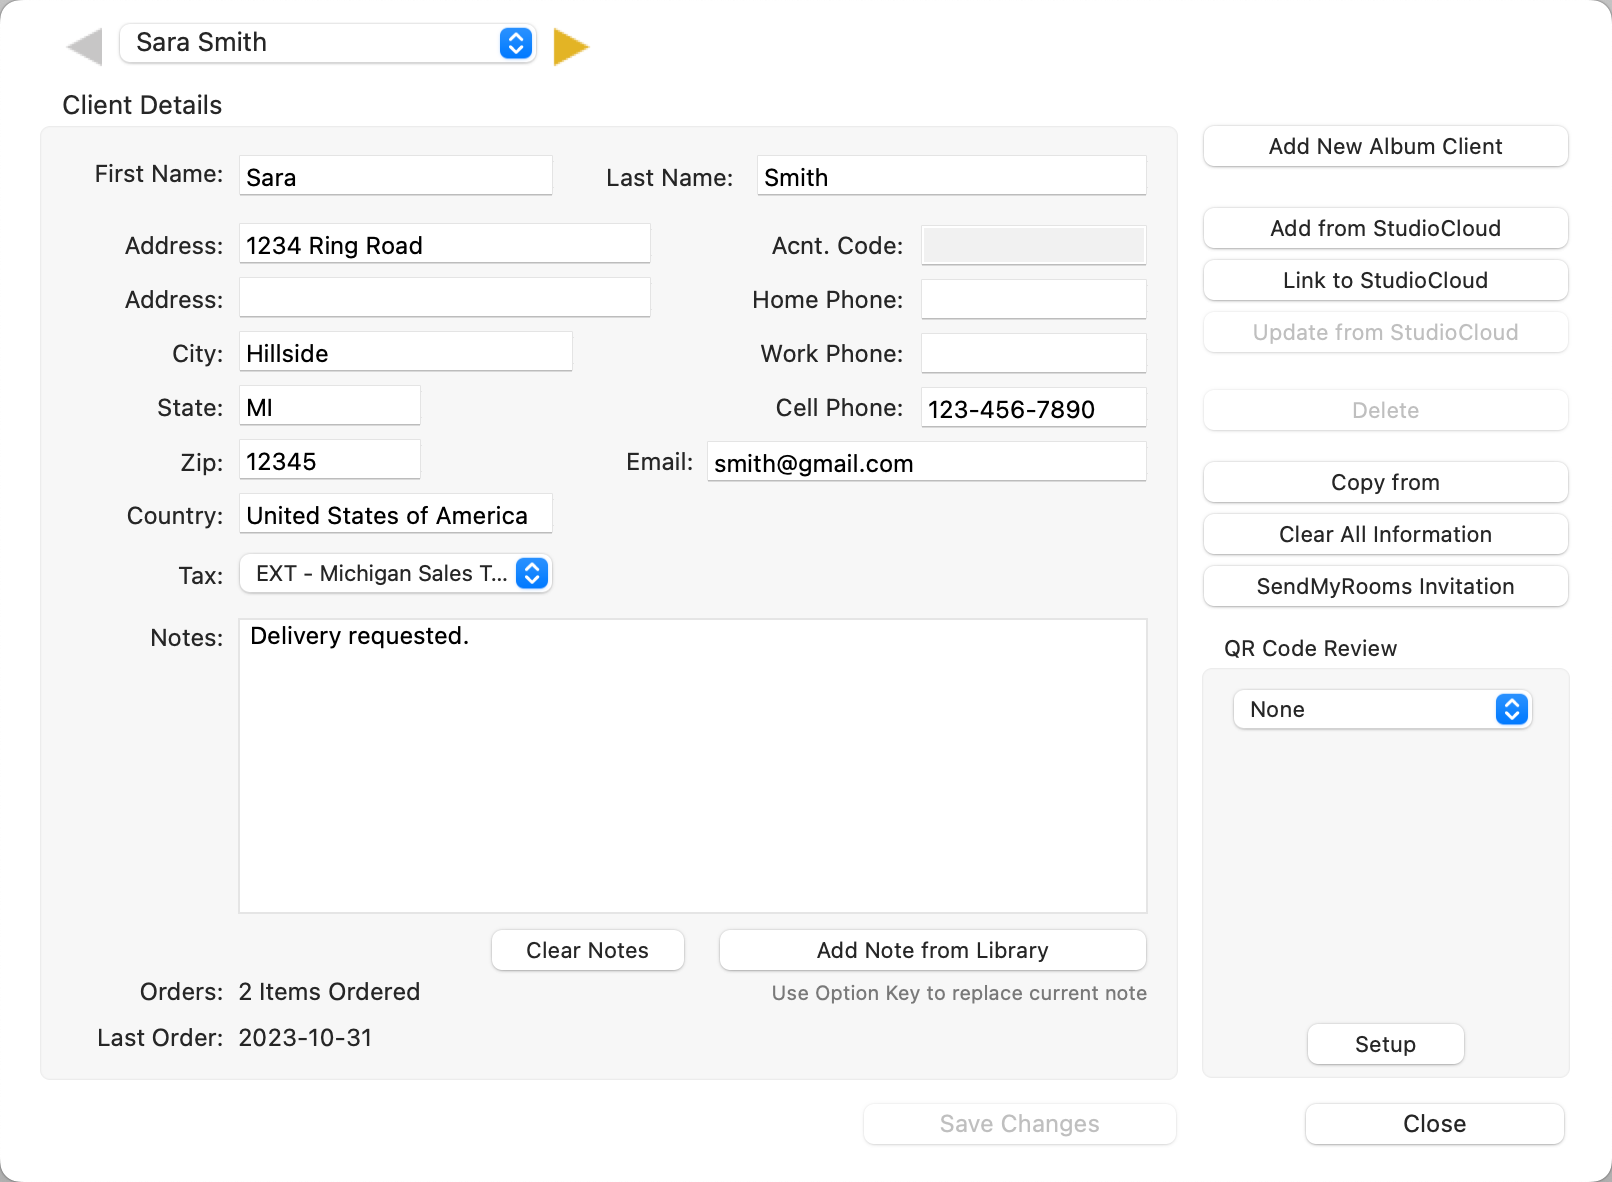Open QR code Setup

point(1385,1044)
